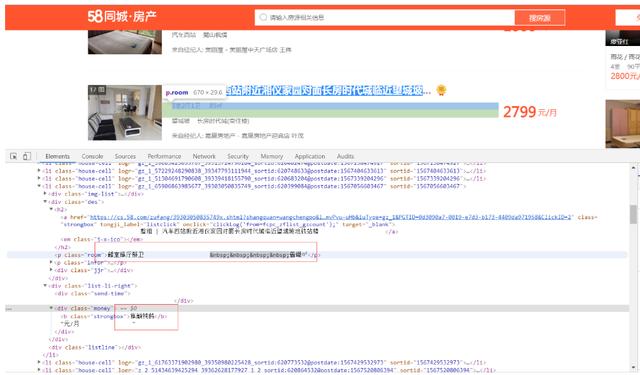Click the DevTools vertical scrollbar thumb

(633, 214)
